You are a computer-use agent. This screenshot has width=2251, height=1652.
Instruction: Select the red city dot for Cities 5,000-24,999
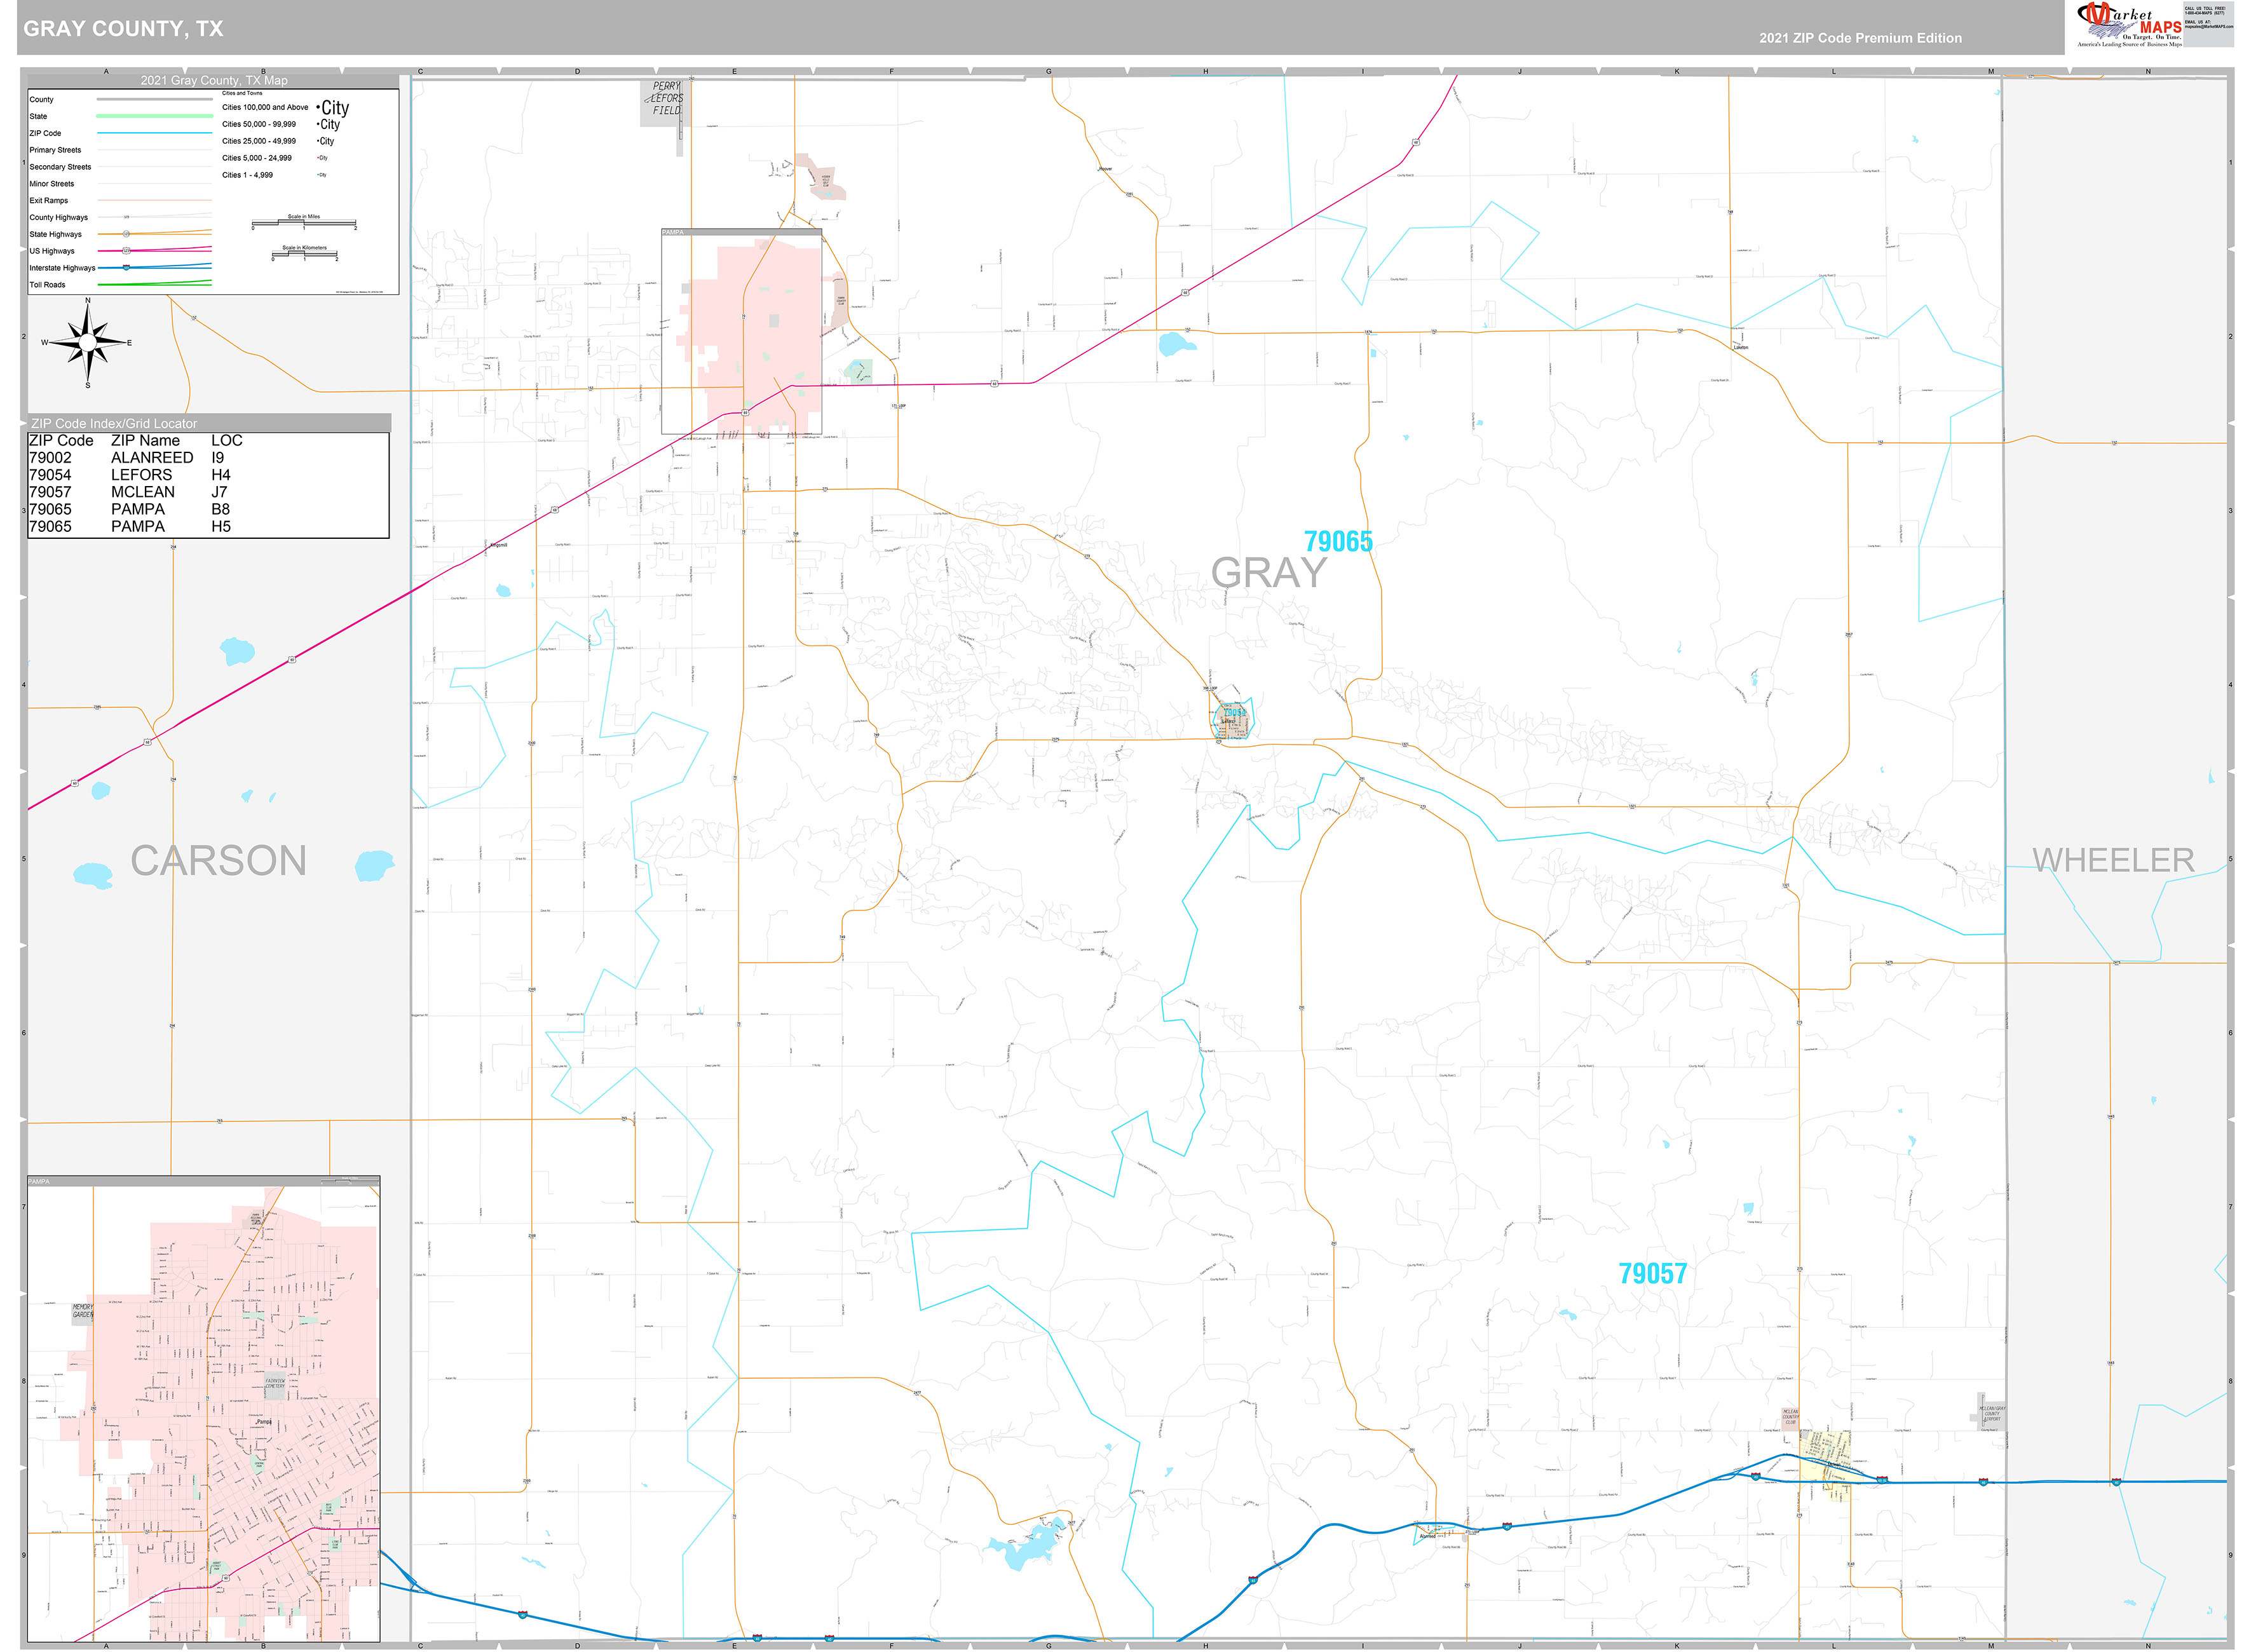319,158
